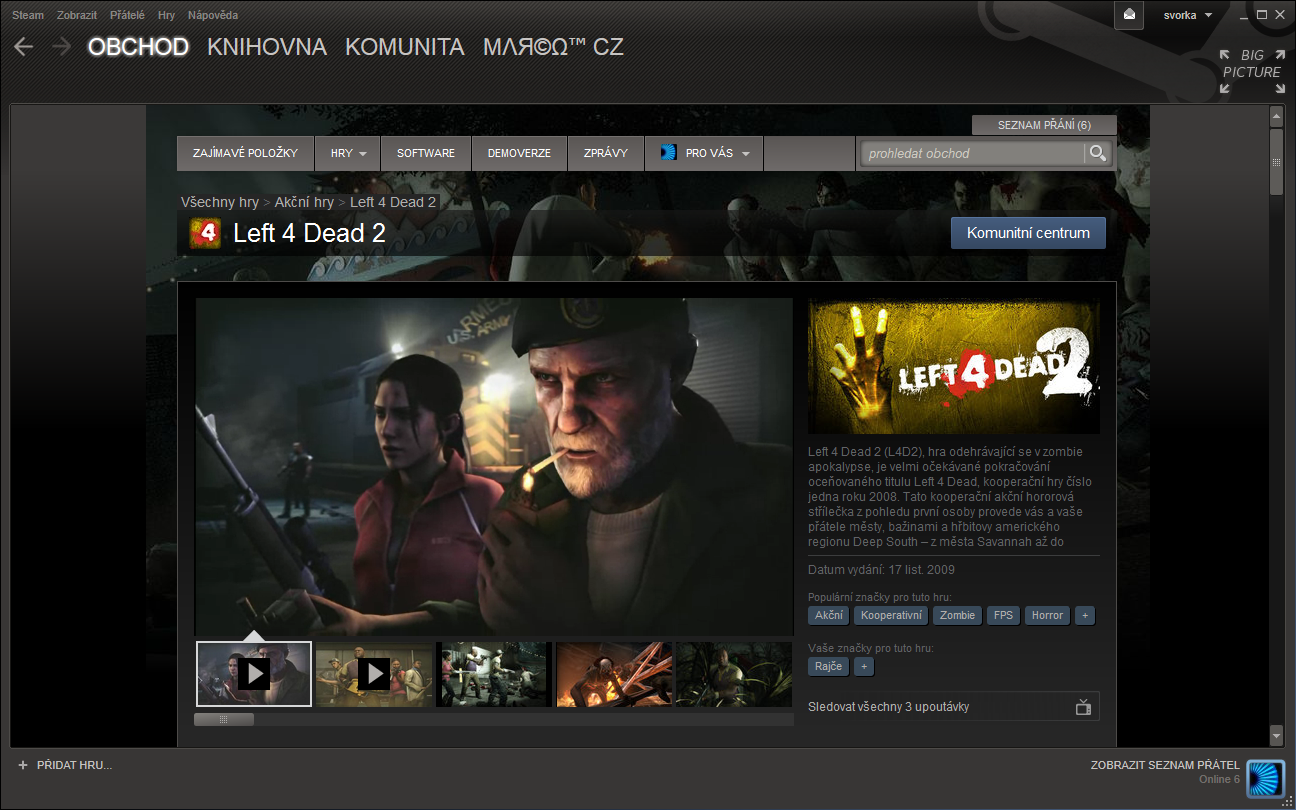
Task: Click the Komunitní centrum button
Action: (x=1028, y=233)
